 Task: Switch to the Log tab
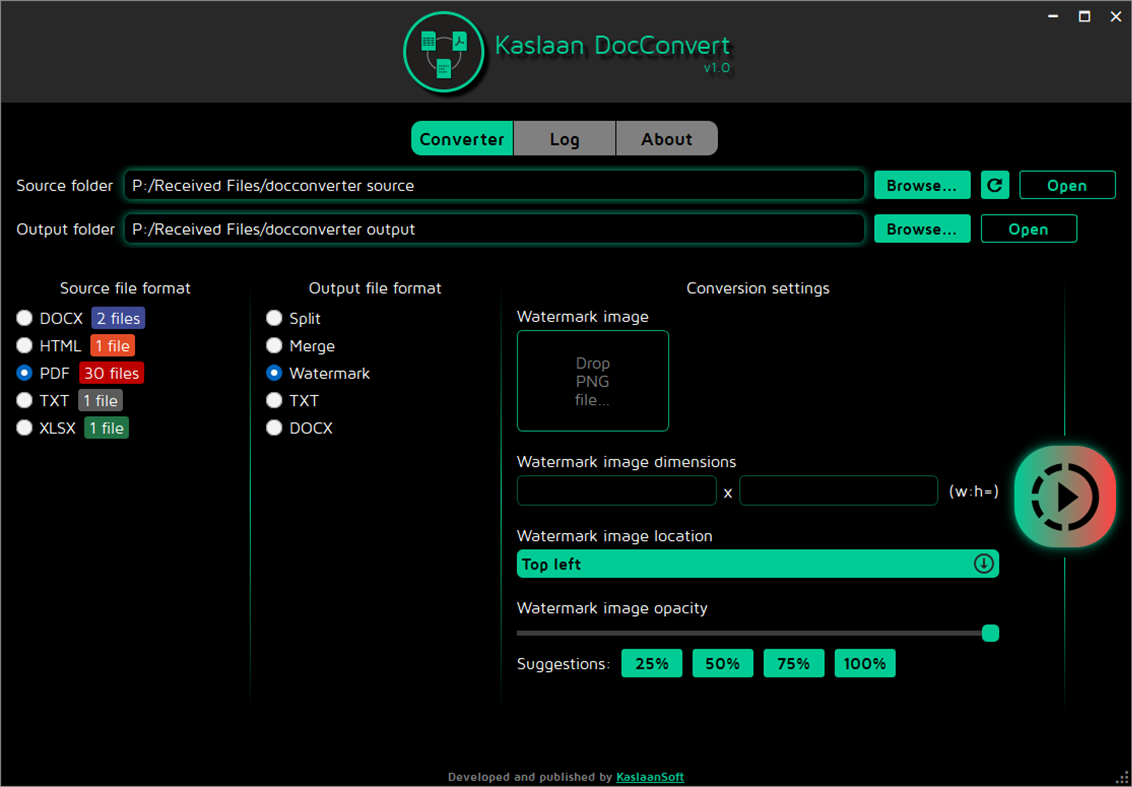click(x=564, y=138)
